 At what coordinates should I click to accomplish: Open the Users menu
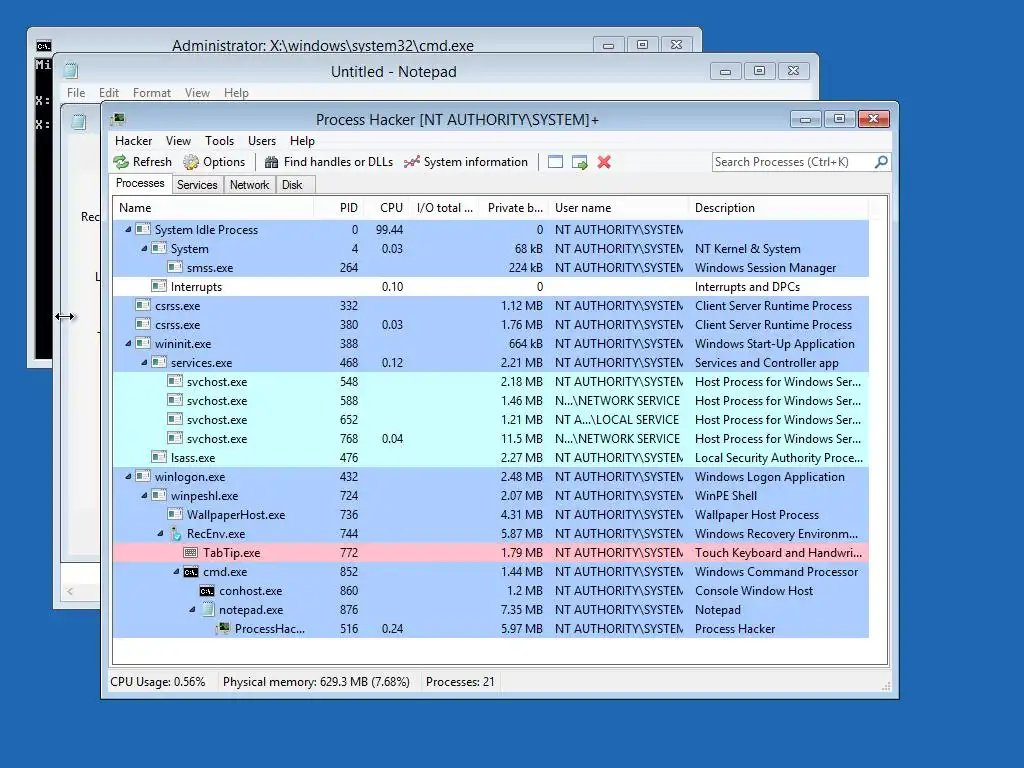click(x=262, y=141)
